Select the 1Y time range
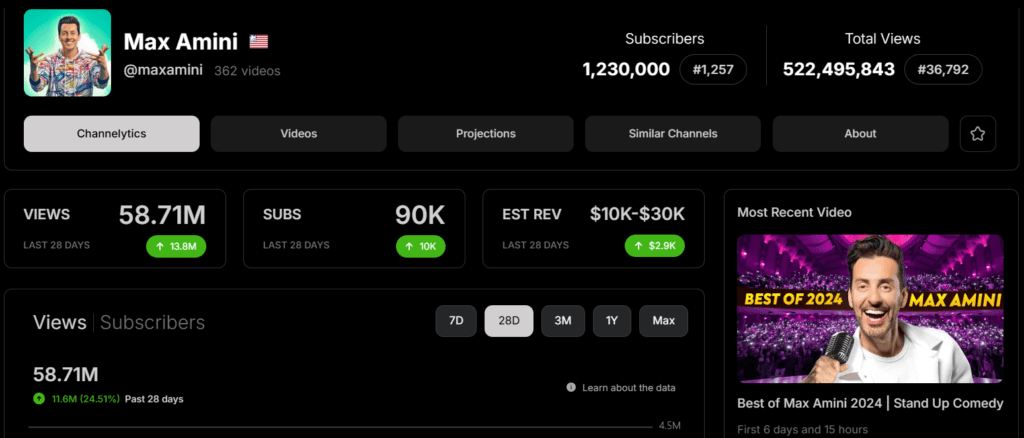This screenshot has width=1024, height=438. 612,321
